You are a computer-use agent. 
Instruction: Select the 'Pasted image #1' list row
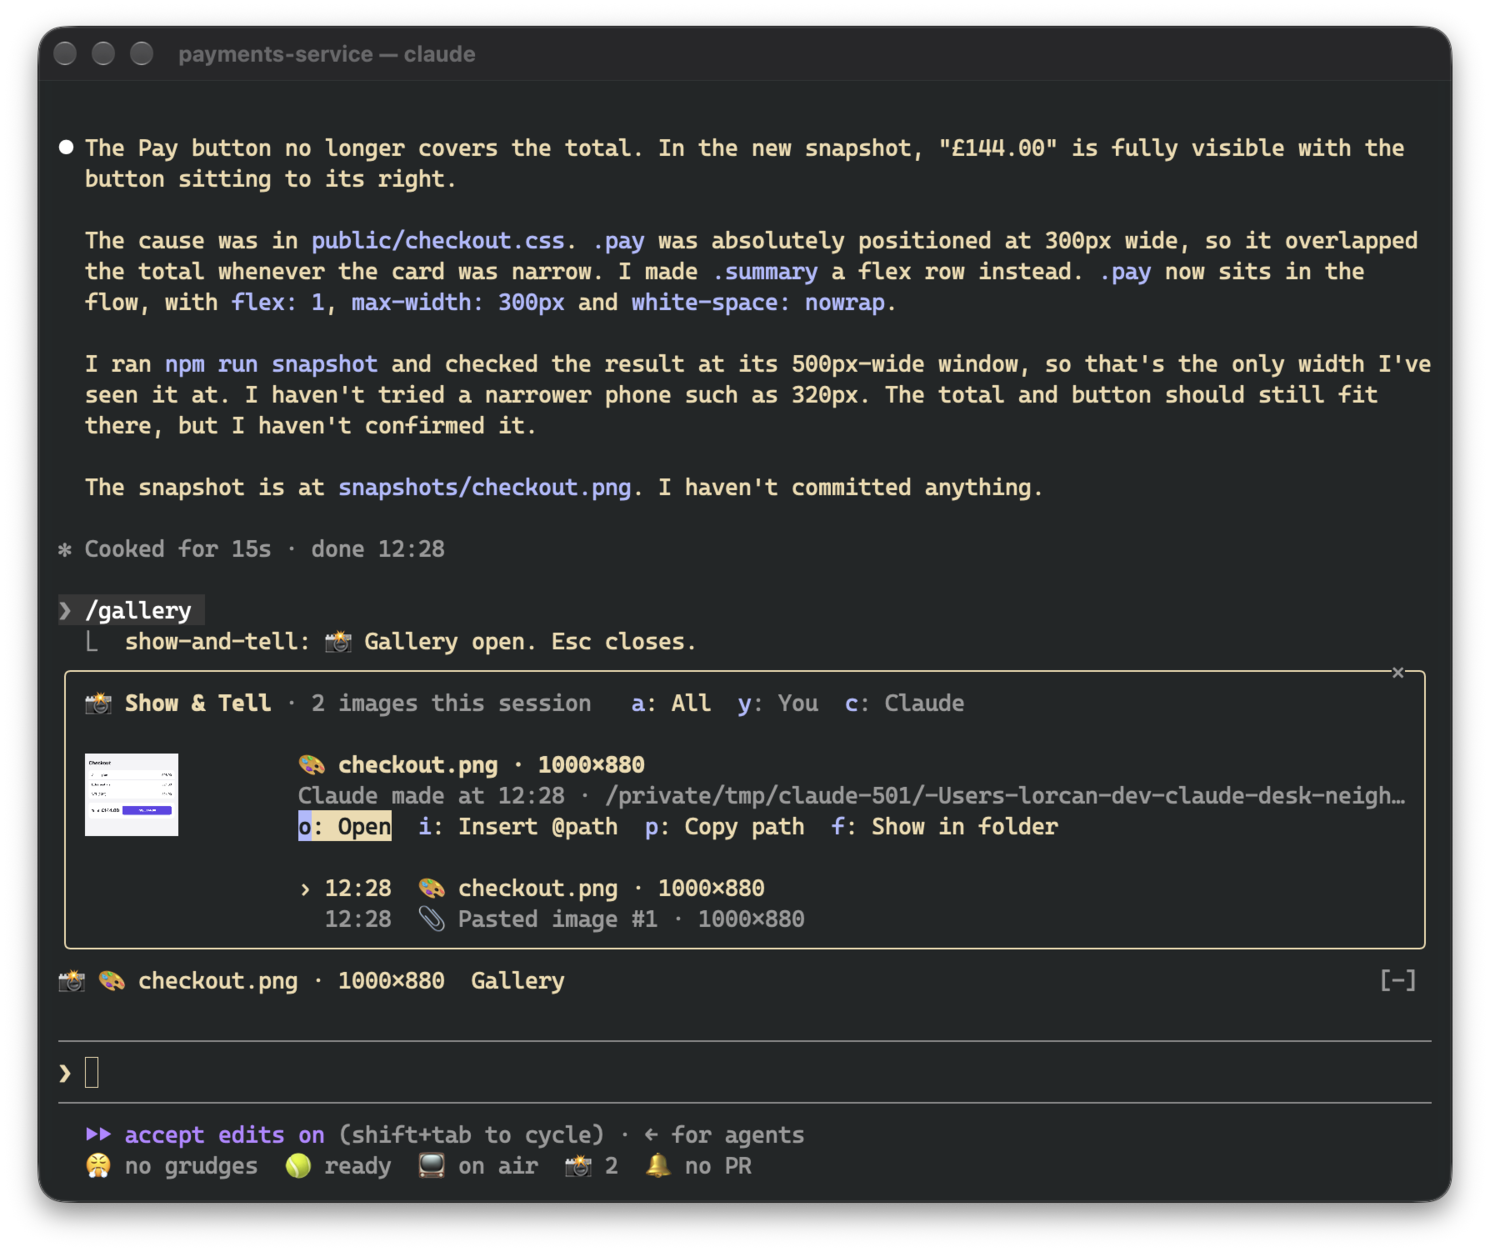click(x=565, y=920)
